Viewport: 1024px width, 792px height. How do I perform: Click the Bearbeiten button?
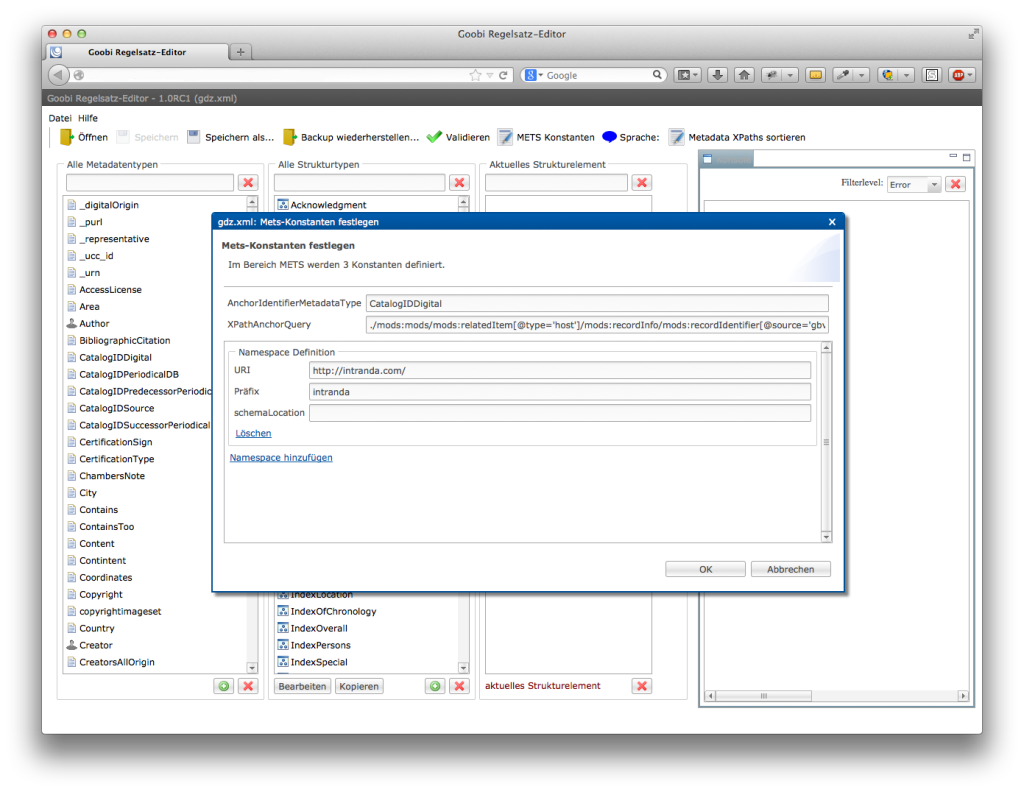[x=302, y=686]
